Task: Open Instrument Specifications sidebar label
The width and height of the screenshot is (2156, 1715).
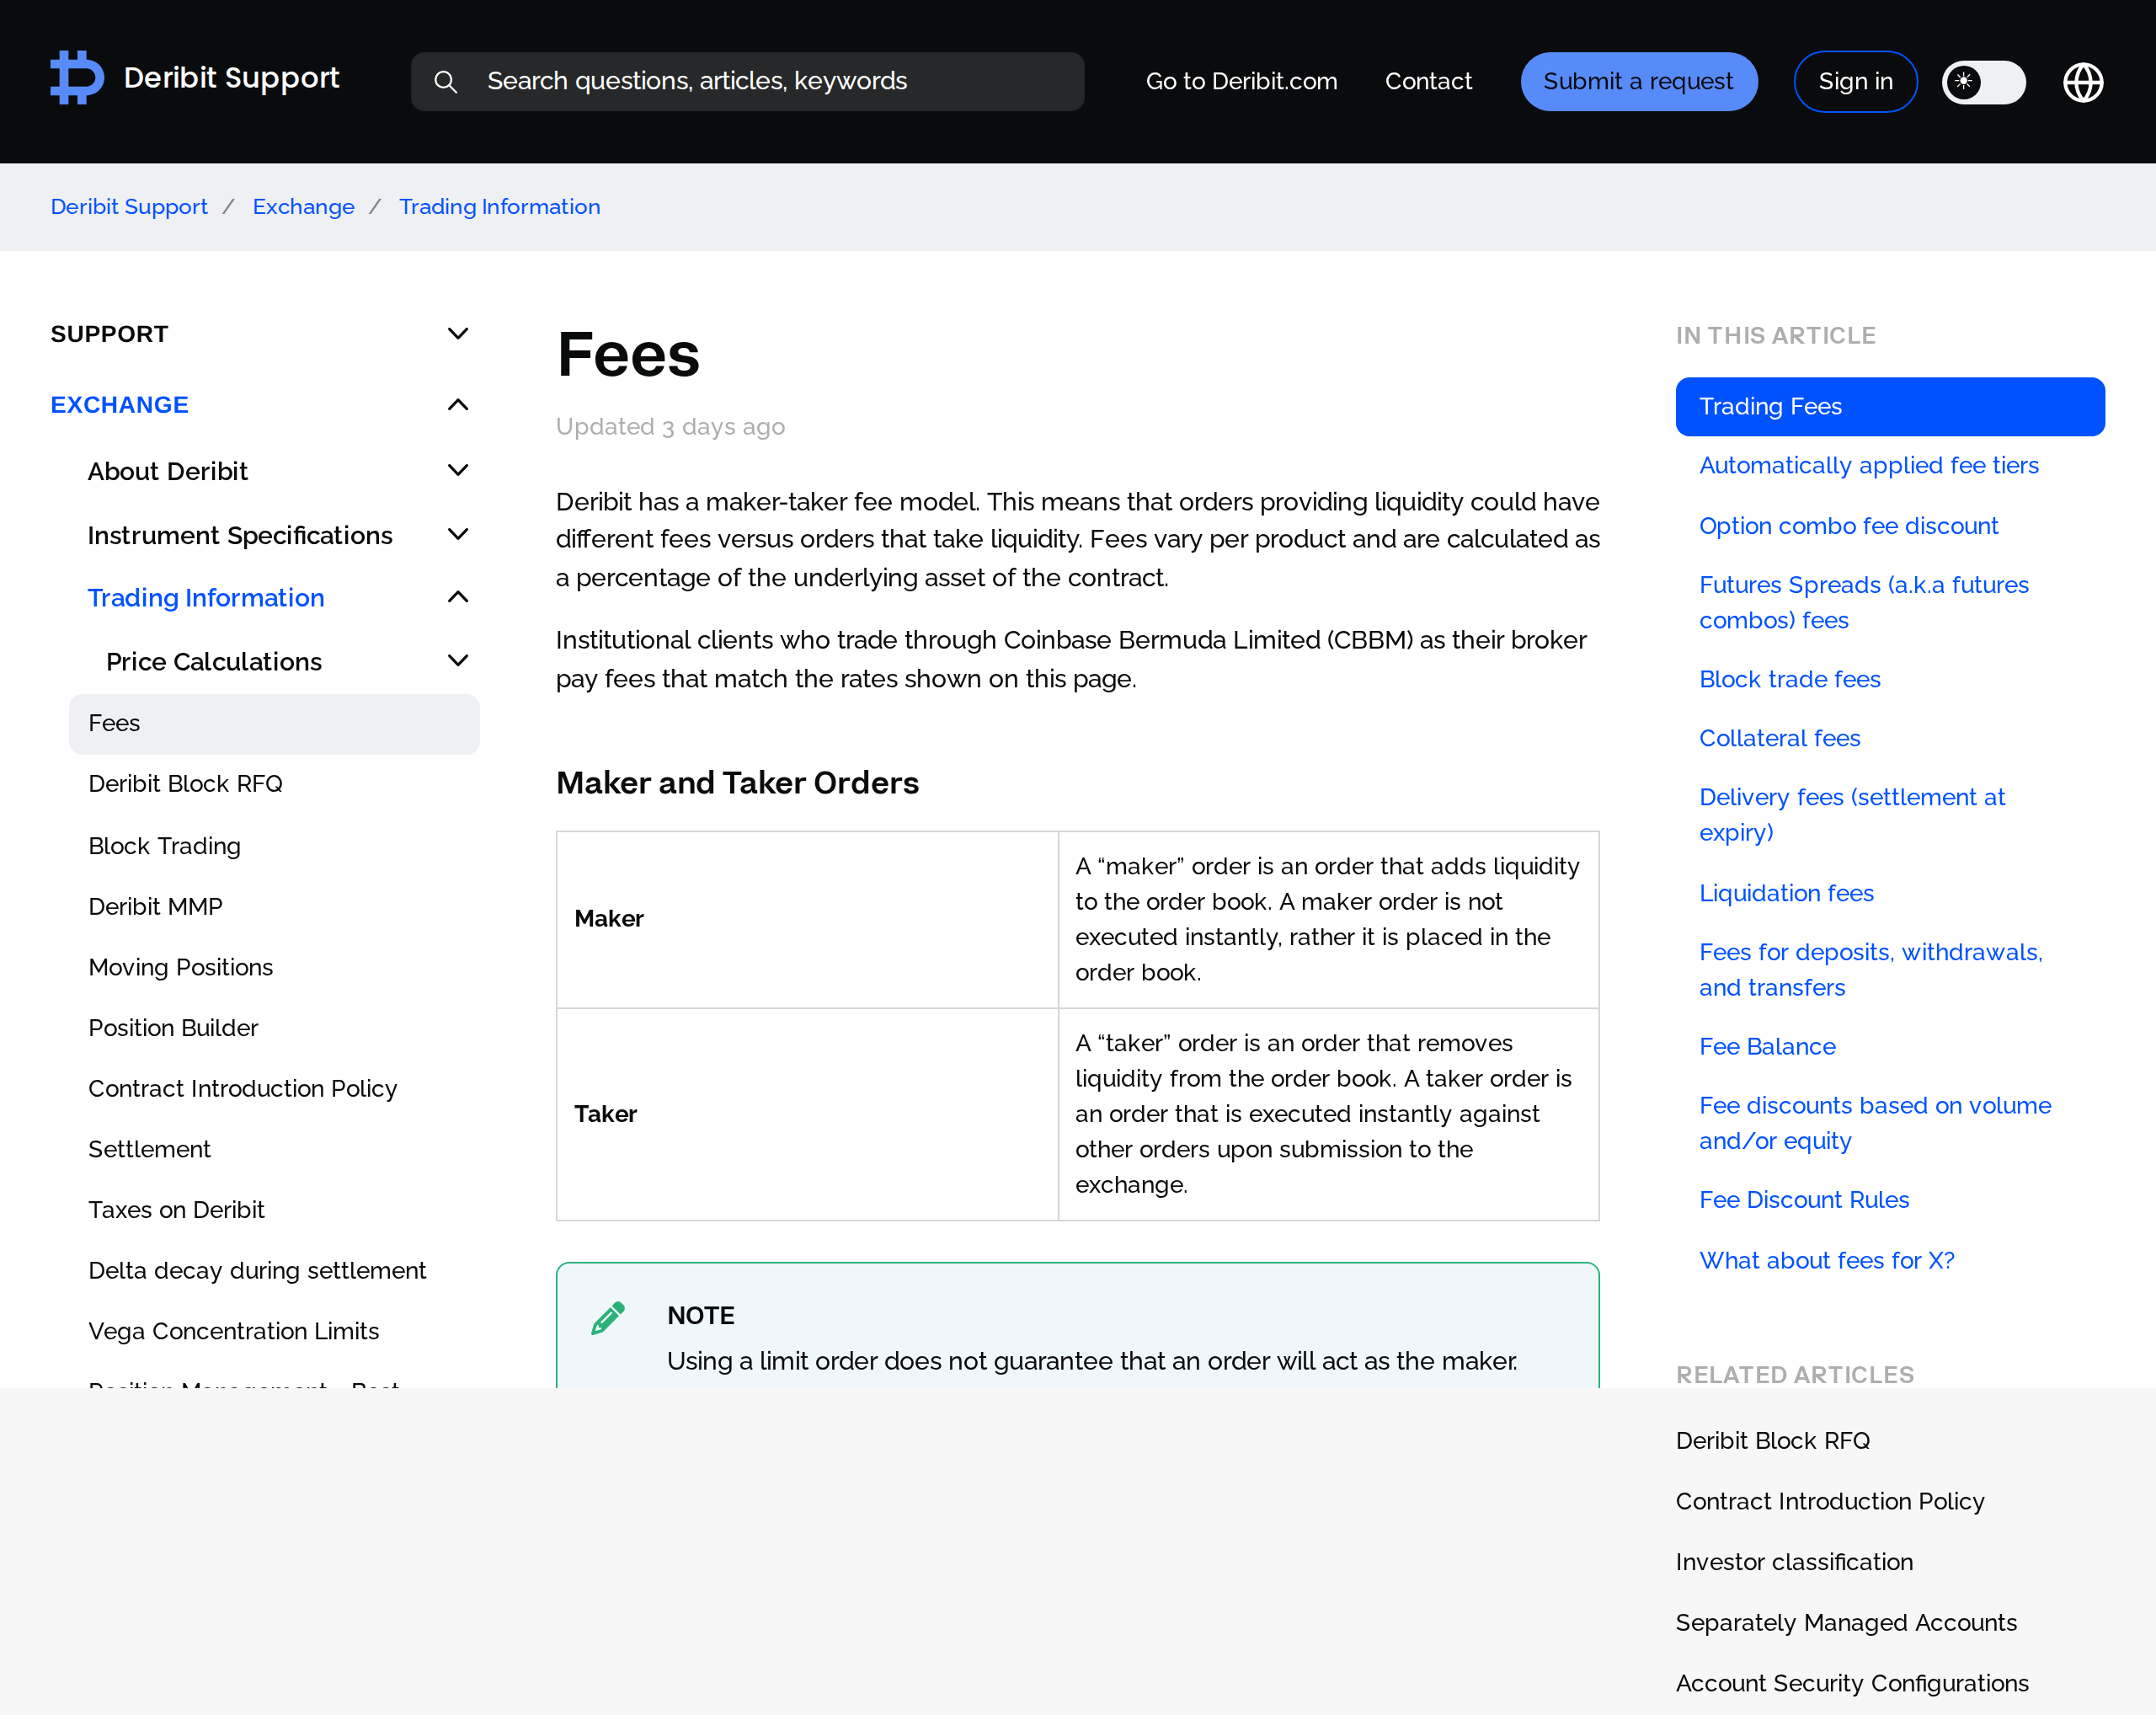Action: click(240, 536)
